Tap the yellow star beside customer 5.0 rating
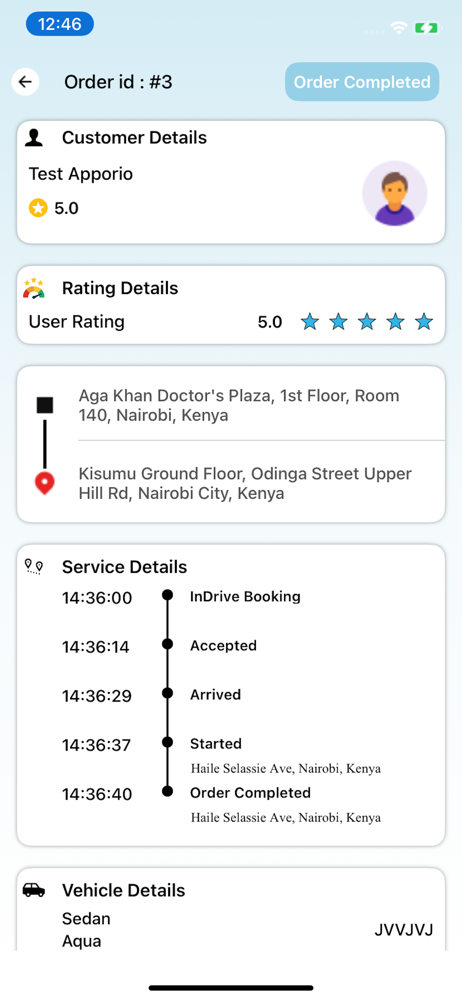Viewport: 462px width, 1000px height. [38, 207]
